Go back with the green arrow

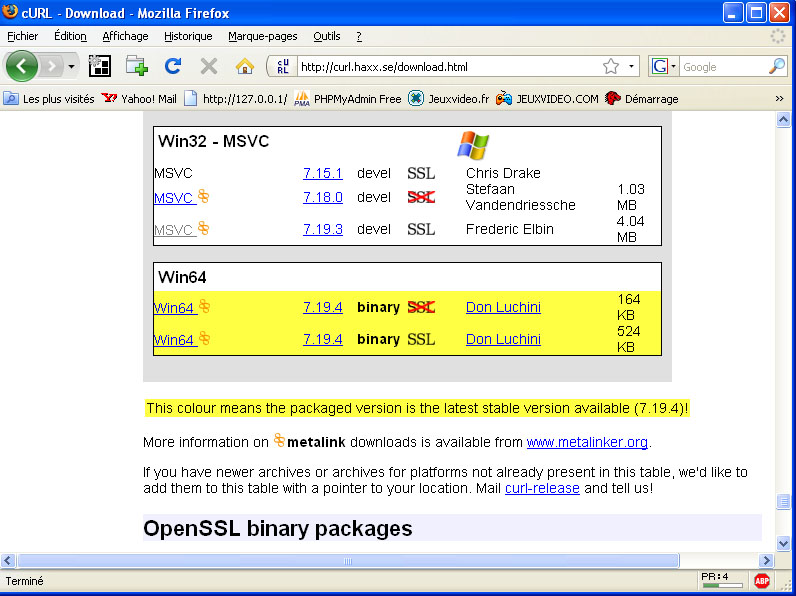pyautogui.click(x=21, y=66)
